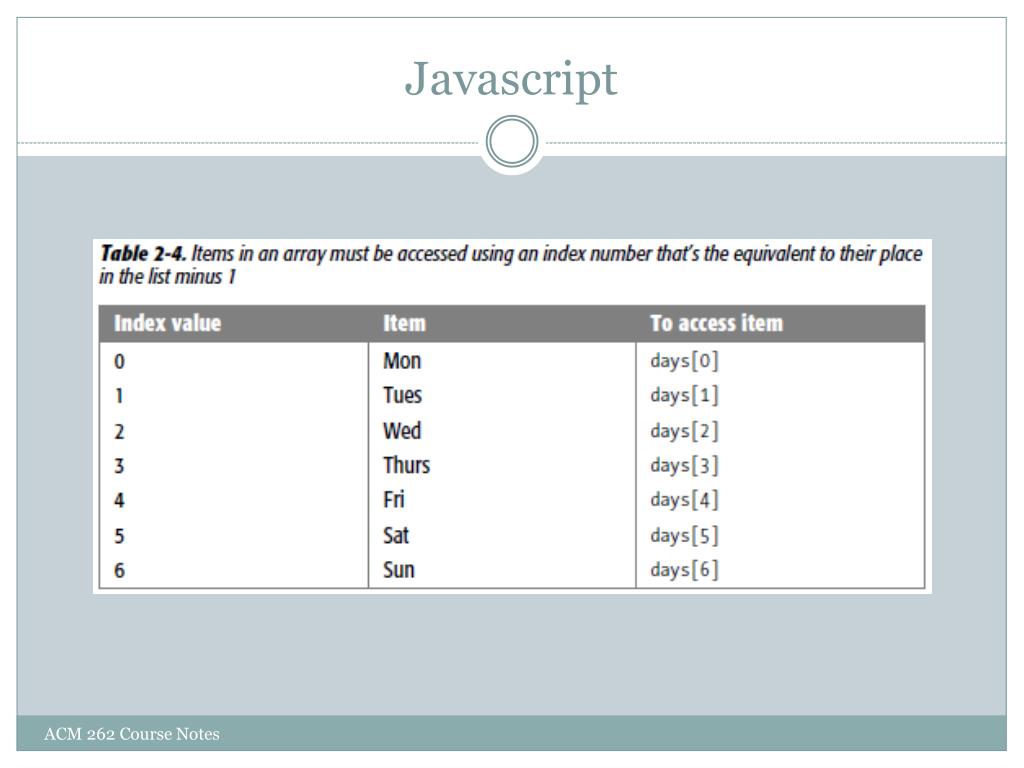
Task: Click the days[6] code cell
Action: tap(684, 570)
